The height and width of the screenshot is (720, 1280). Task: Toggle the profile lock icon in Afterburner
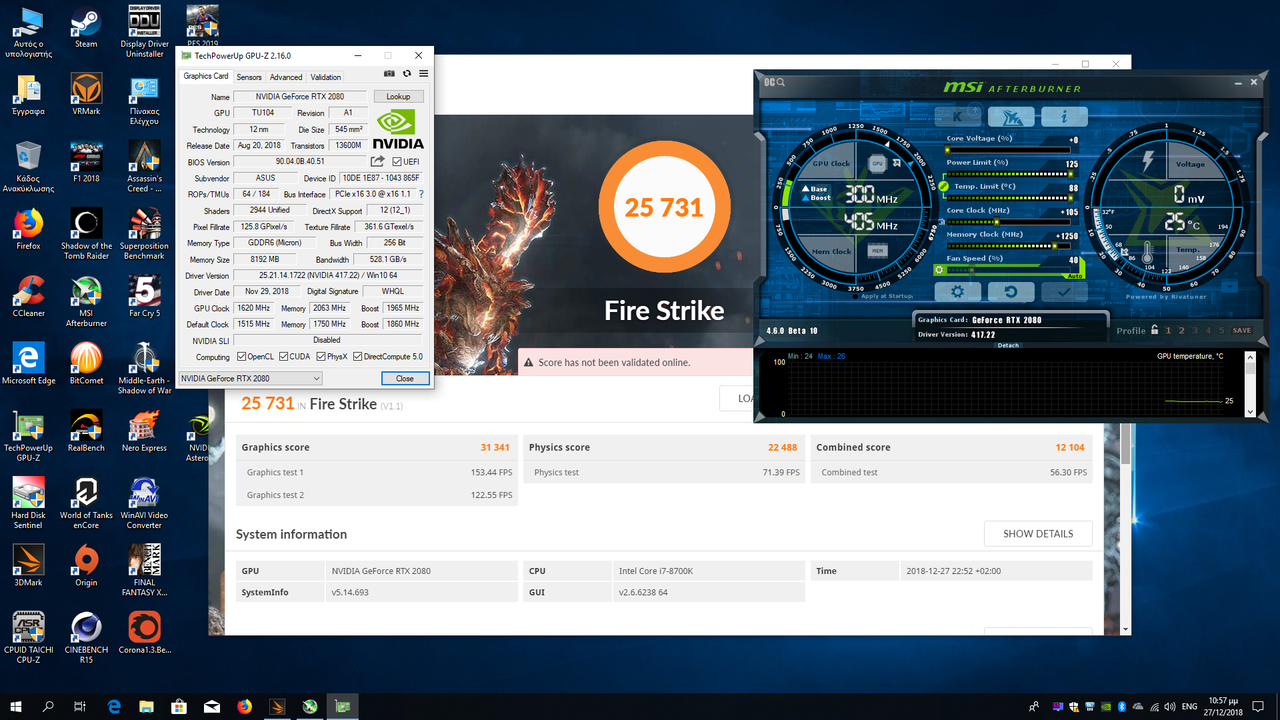(1155, 330)
